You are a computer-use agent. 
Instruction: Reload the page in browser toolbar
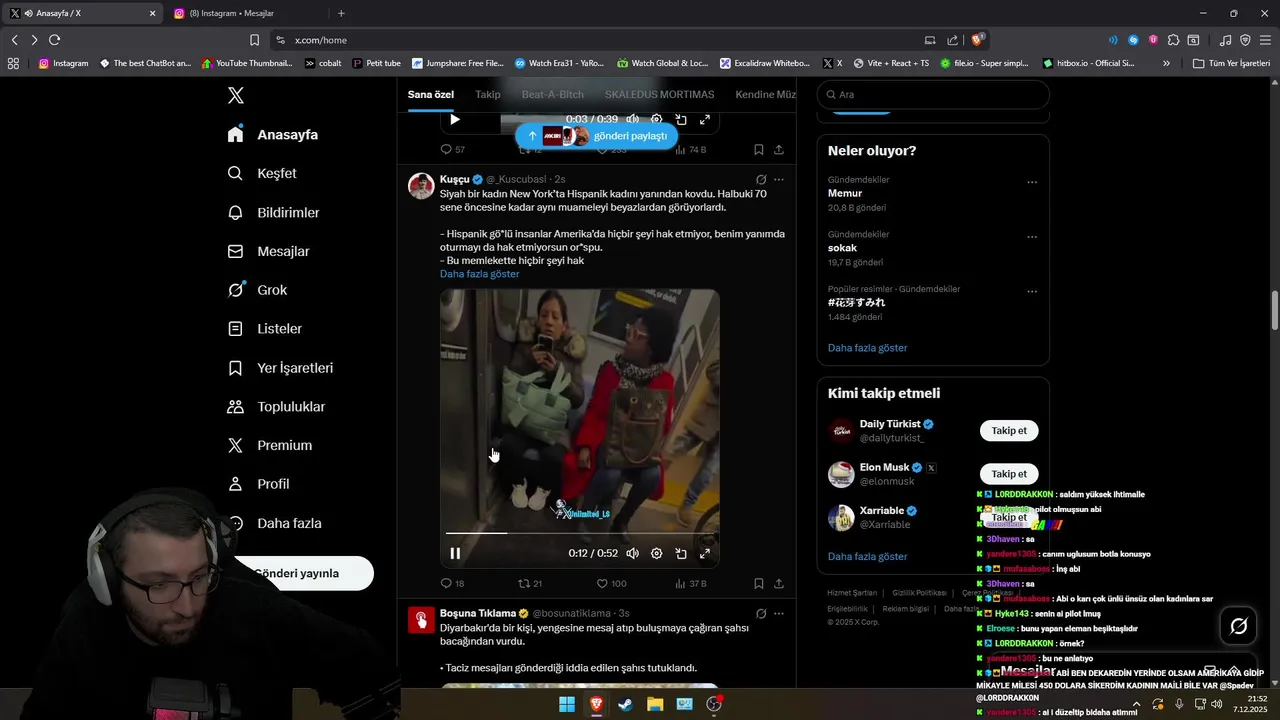point(54,40)
